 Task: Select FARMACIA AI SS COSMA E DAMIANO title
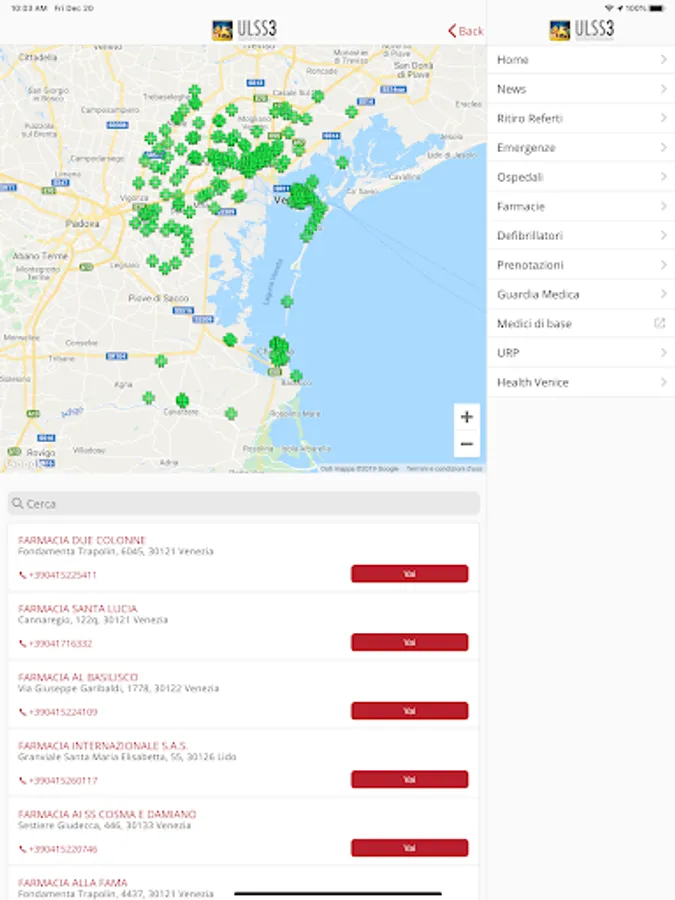click(107, 814)
